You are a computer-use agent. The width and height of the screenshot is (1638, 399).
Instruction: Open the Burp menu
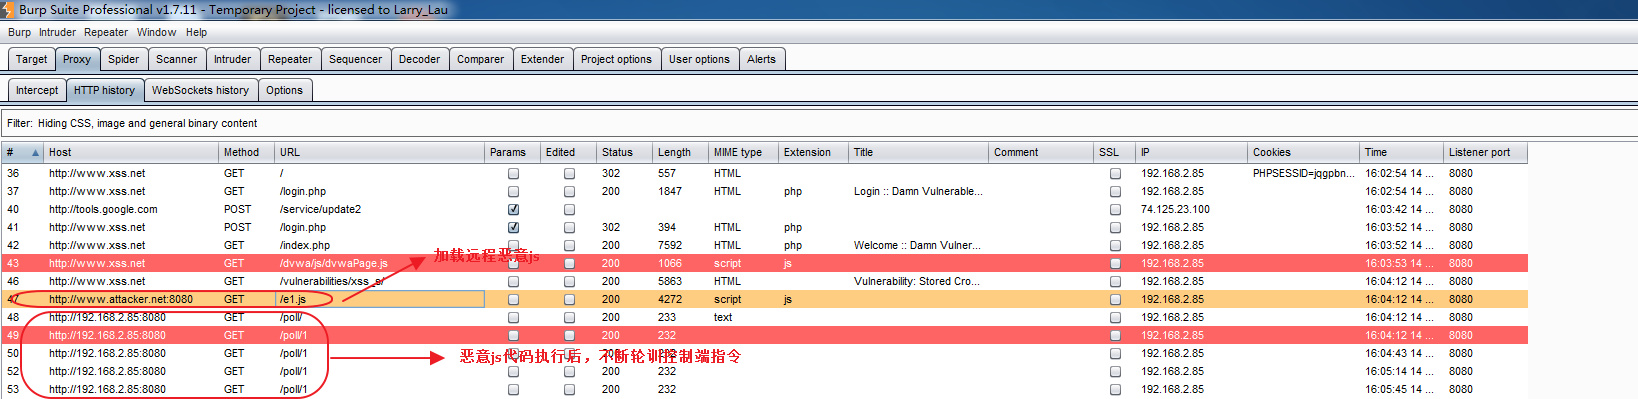click(x=19, y=32)
